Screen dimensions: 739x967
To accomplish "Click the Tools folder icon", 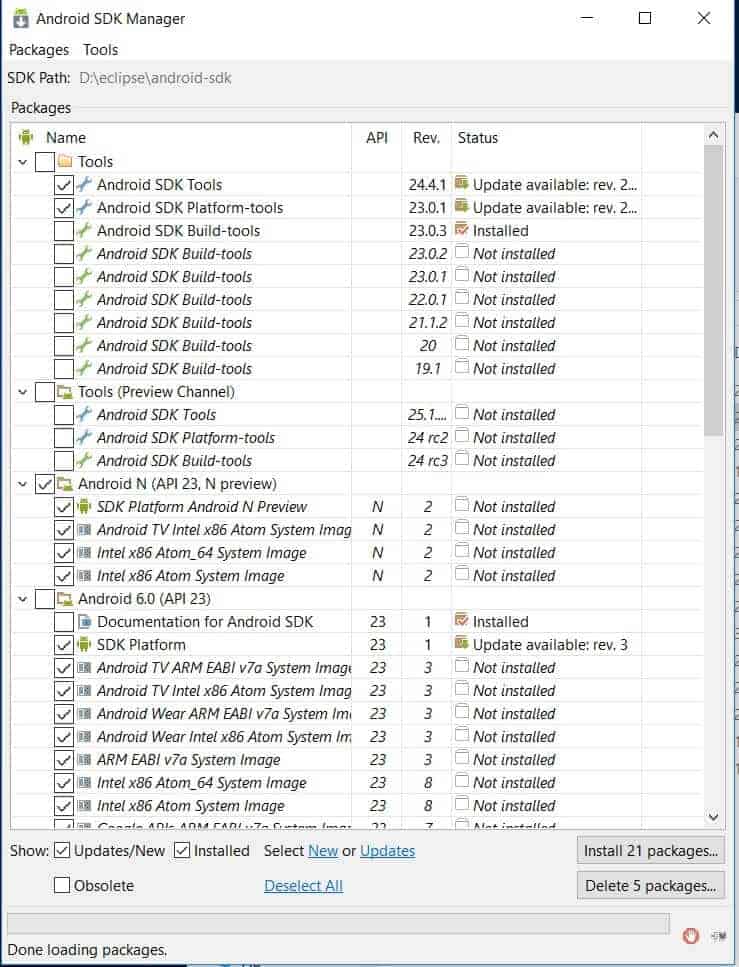I will coord(65,162).
